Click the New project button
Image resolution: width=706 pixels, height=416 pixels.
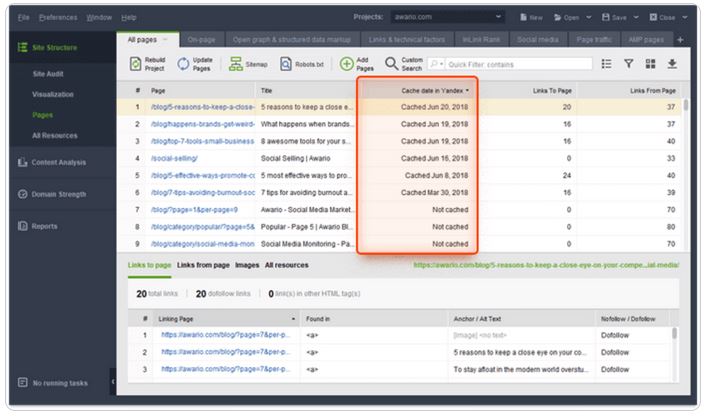pyautogui.click(x=531, y=17)
